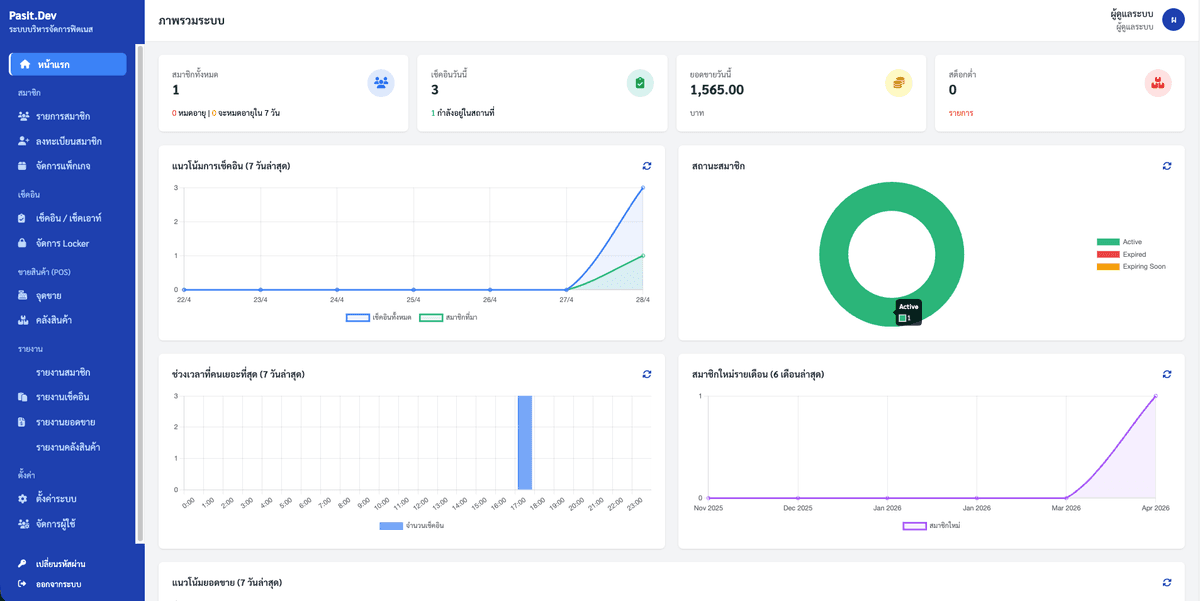This screenshot has width=1200, height=601.
Task: Refresh the สถานะสมาชิก donut chart
Action: click(1167, 166)
